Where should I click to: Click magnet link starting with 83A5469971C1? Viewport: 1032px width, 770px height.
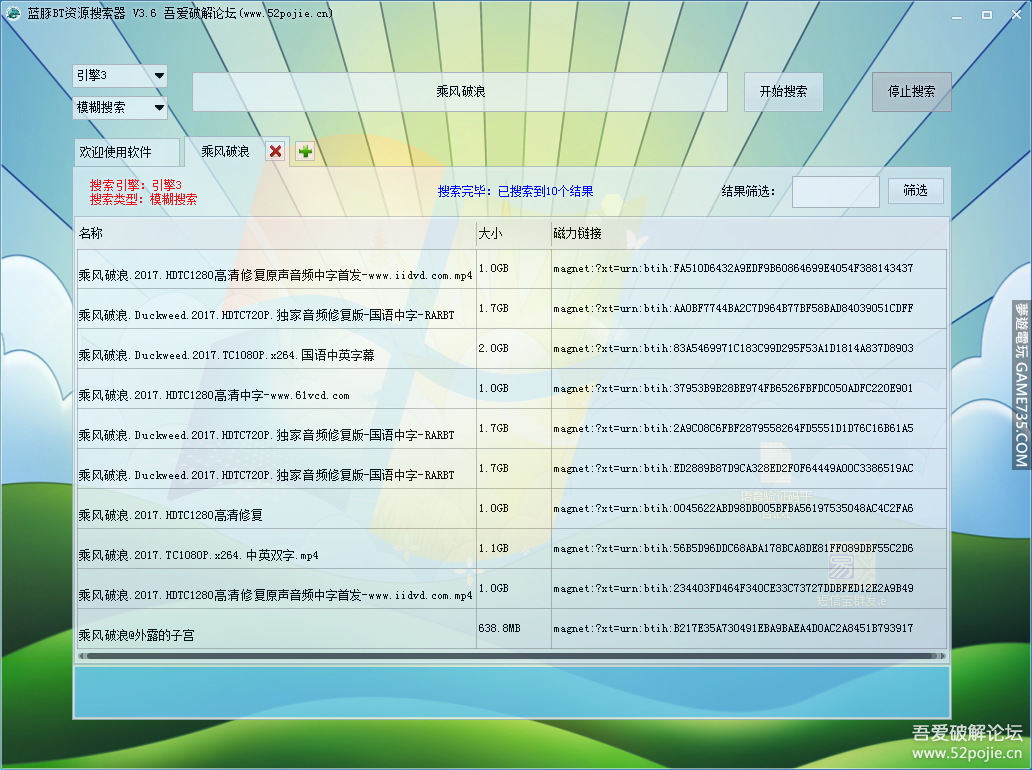(733, 348)
